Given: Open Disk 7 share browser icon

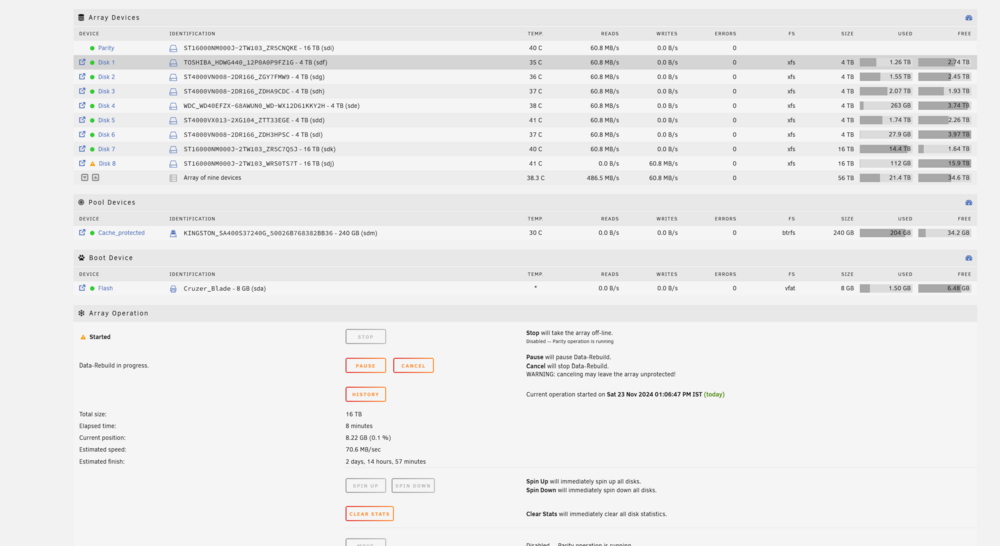Looking at the screenshot, I should (x=82, y=149).
